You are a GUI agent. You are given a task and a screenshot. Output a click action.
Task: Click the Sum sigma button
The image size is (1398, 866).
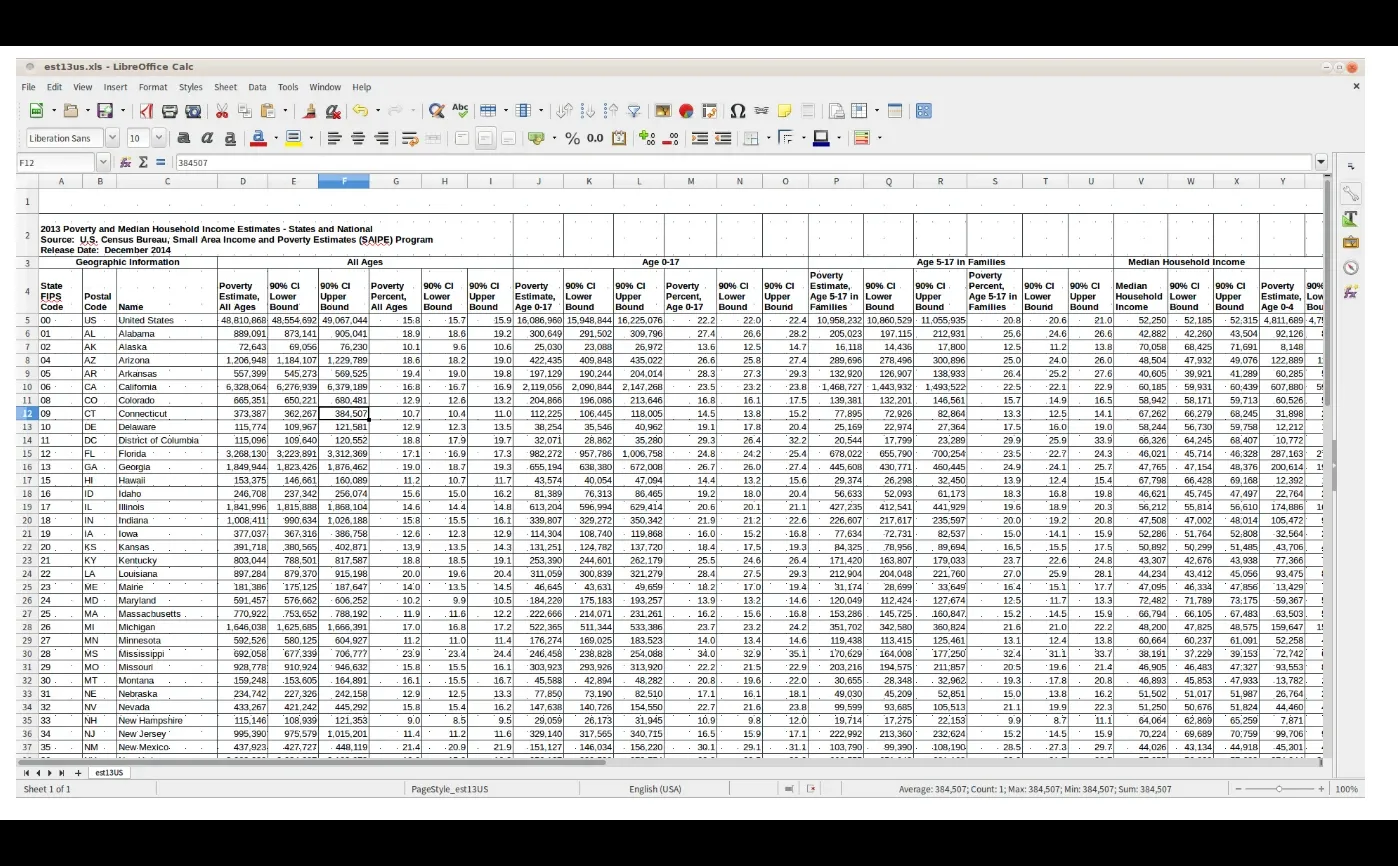pos(143,162)
